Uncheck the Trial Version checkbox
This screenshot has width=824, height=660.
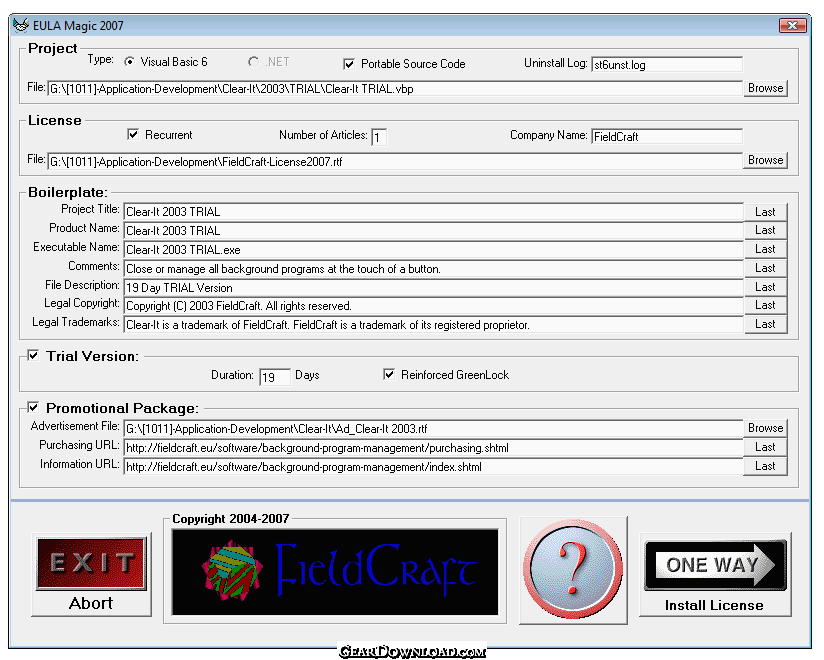[33, 356]
